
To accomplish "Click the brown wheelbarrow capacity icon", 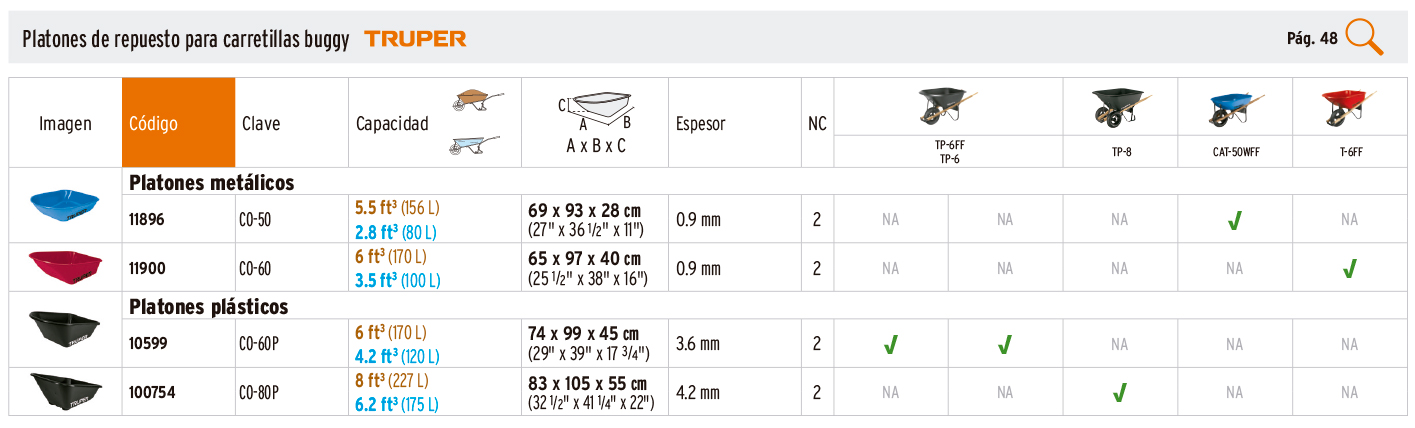I will pyautogui.click(x=476, y=100).
